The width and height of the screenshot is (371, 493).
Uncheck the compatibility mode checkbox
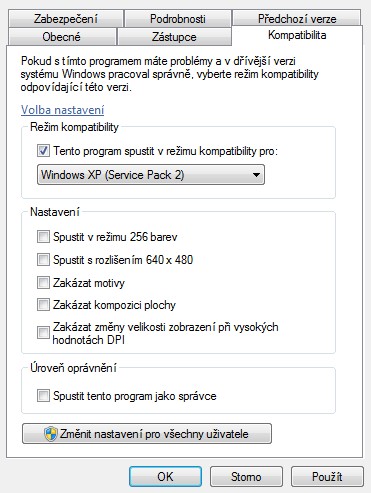pyautogui.click(x=43, y=151)
